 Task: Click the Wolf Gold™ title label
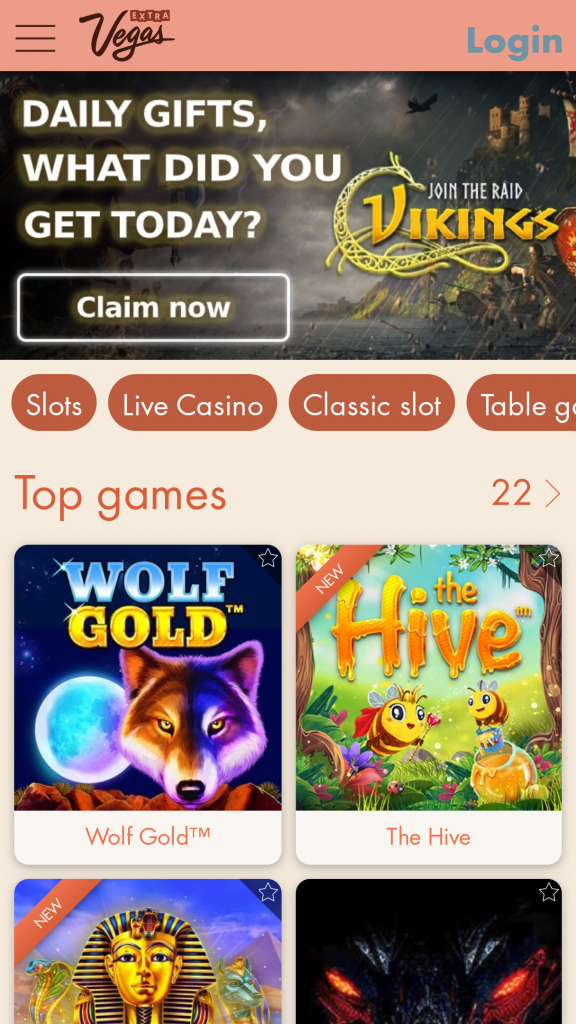point(148,836)
